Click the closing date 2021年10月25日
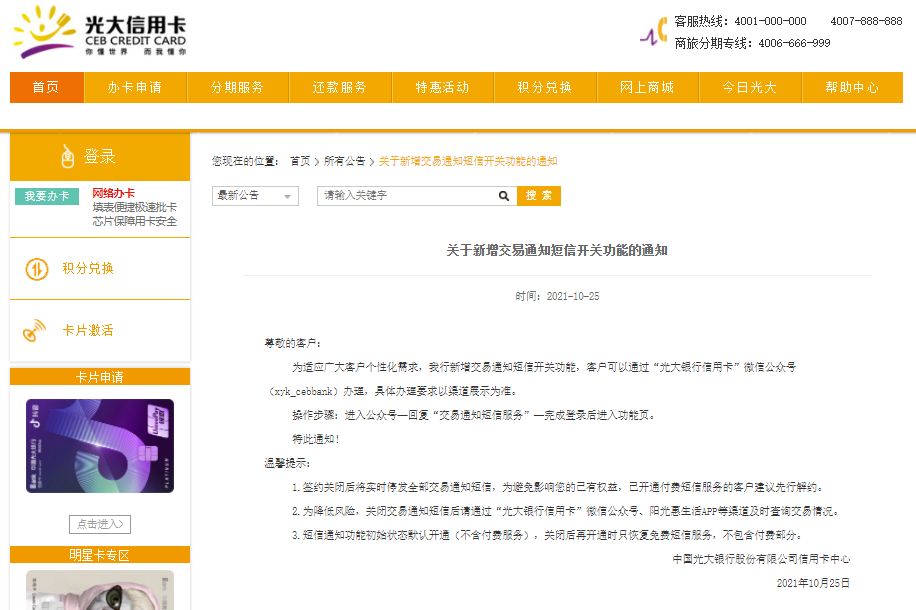The width and height of the screenshot is (916, 610). point(813,583)
